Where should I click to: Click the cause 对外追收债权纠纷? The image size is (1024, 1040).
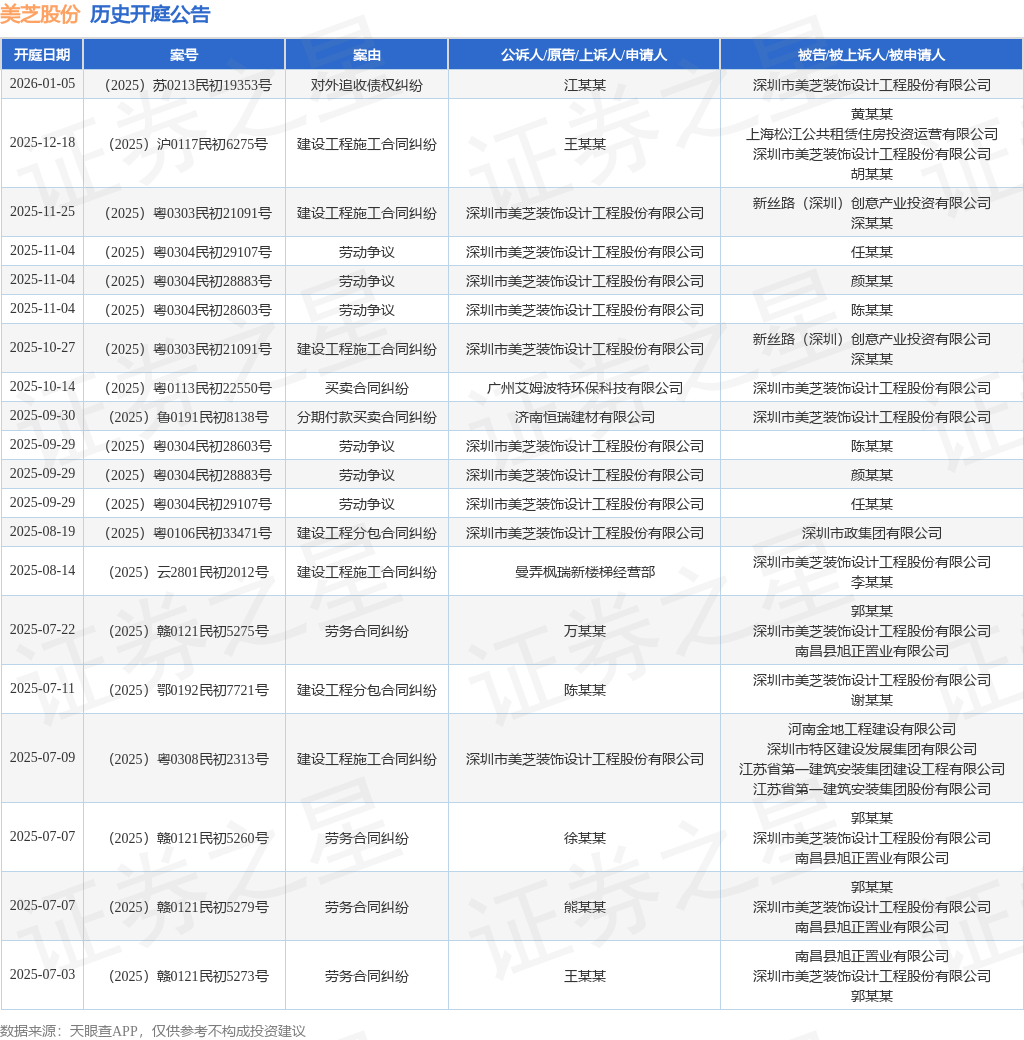point(367,85)
